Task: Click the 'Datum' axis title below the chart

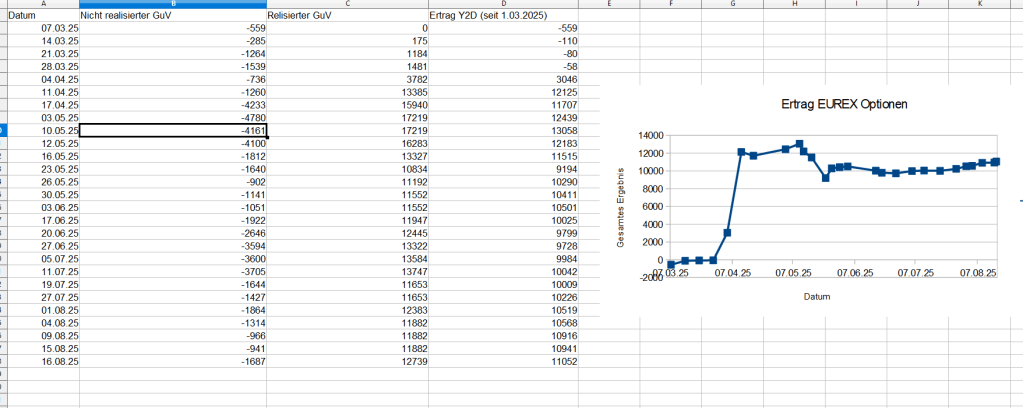Action: click(x=817, y=297)
